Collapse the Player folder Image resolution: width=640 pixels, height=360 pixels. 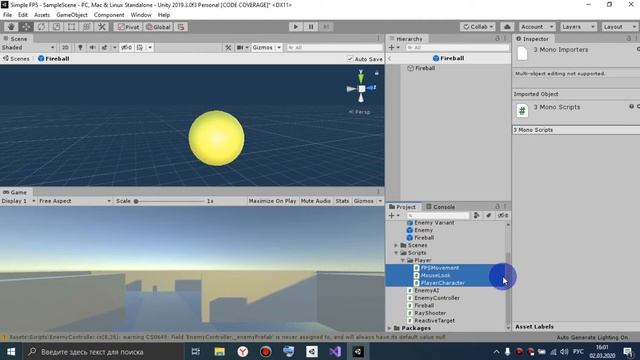click(402, 260)
